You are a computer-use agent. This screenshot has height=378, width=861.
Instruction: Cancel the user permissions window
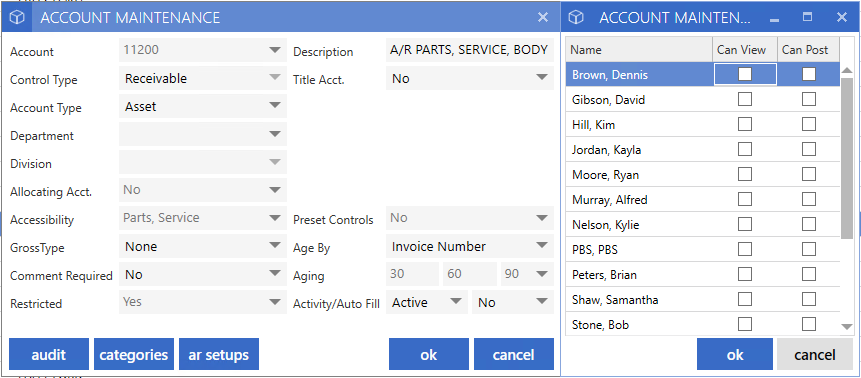814,354
